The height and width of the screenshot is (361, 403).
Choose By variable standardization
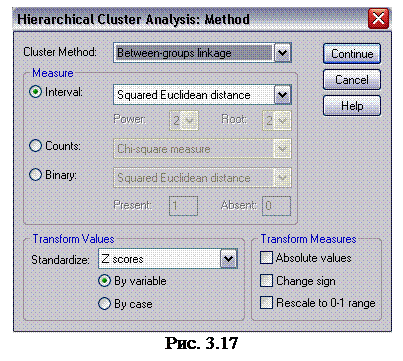[x=104, y=281]
